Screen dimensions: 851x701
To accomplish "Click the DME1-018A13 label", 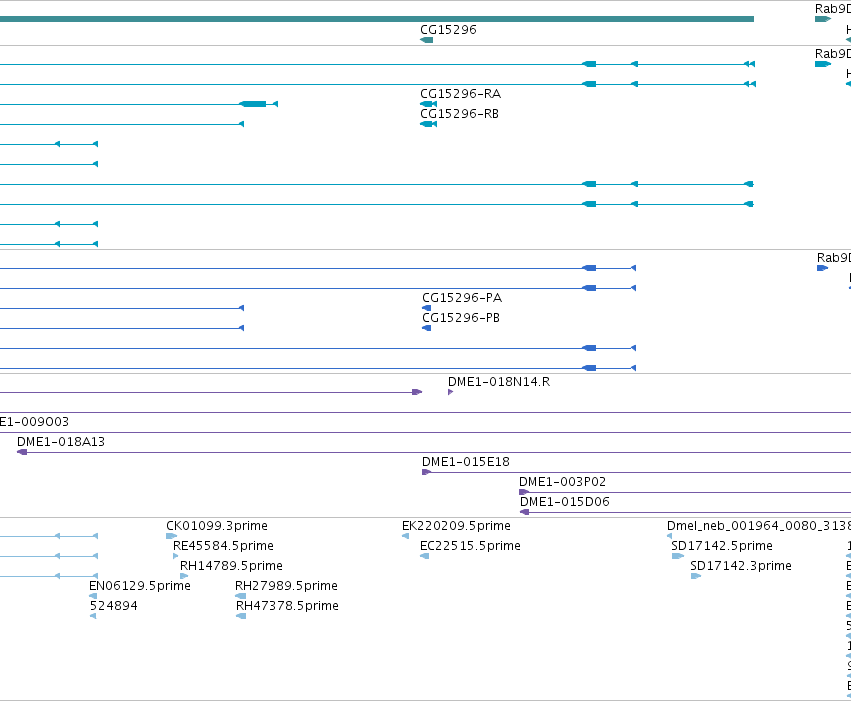I will click(61, 442).
